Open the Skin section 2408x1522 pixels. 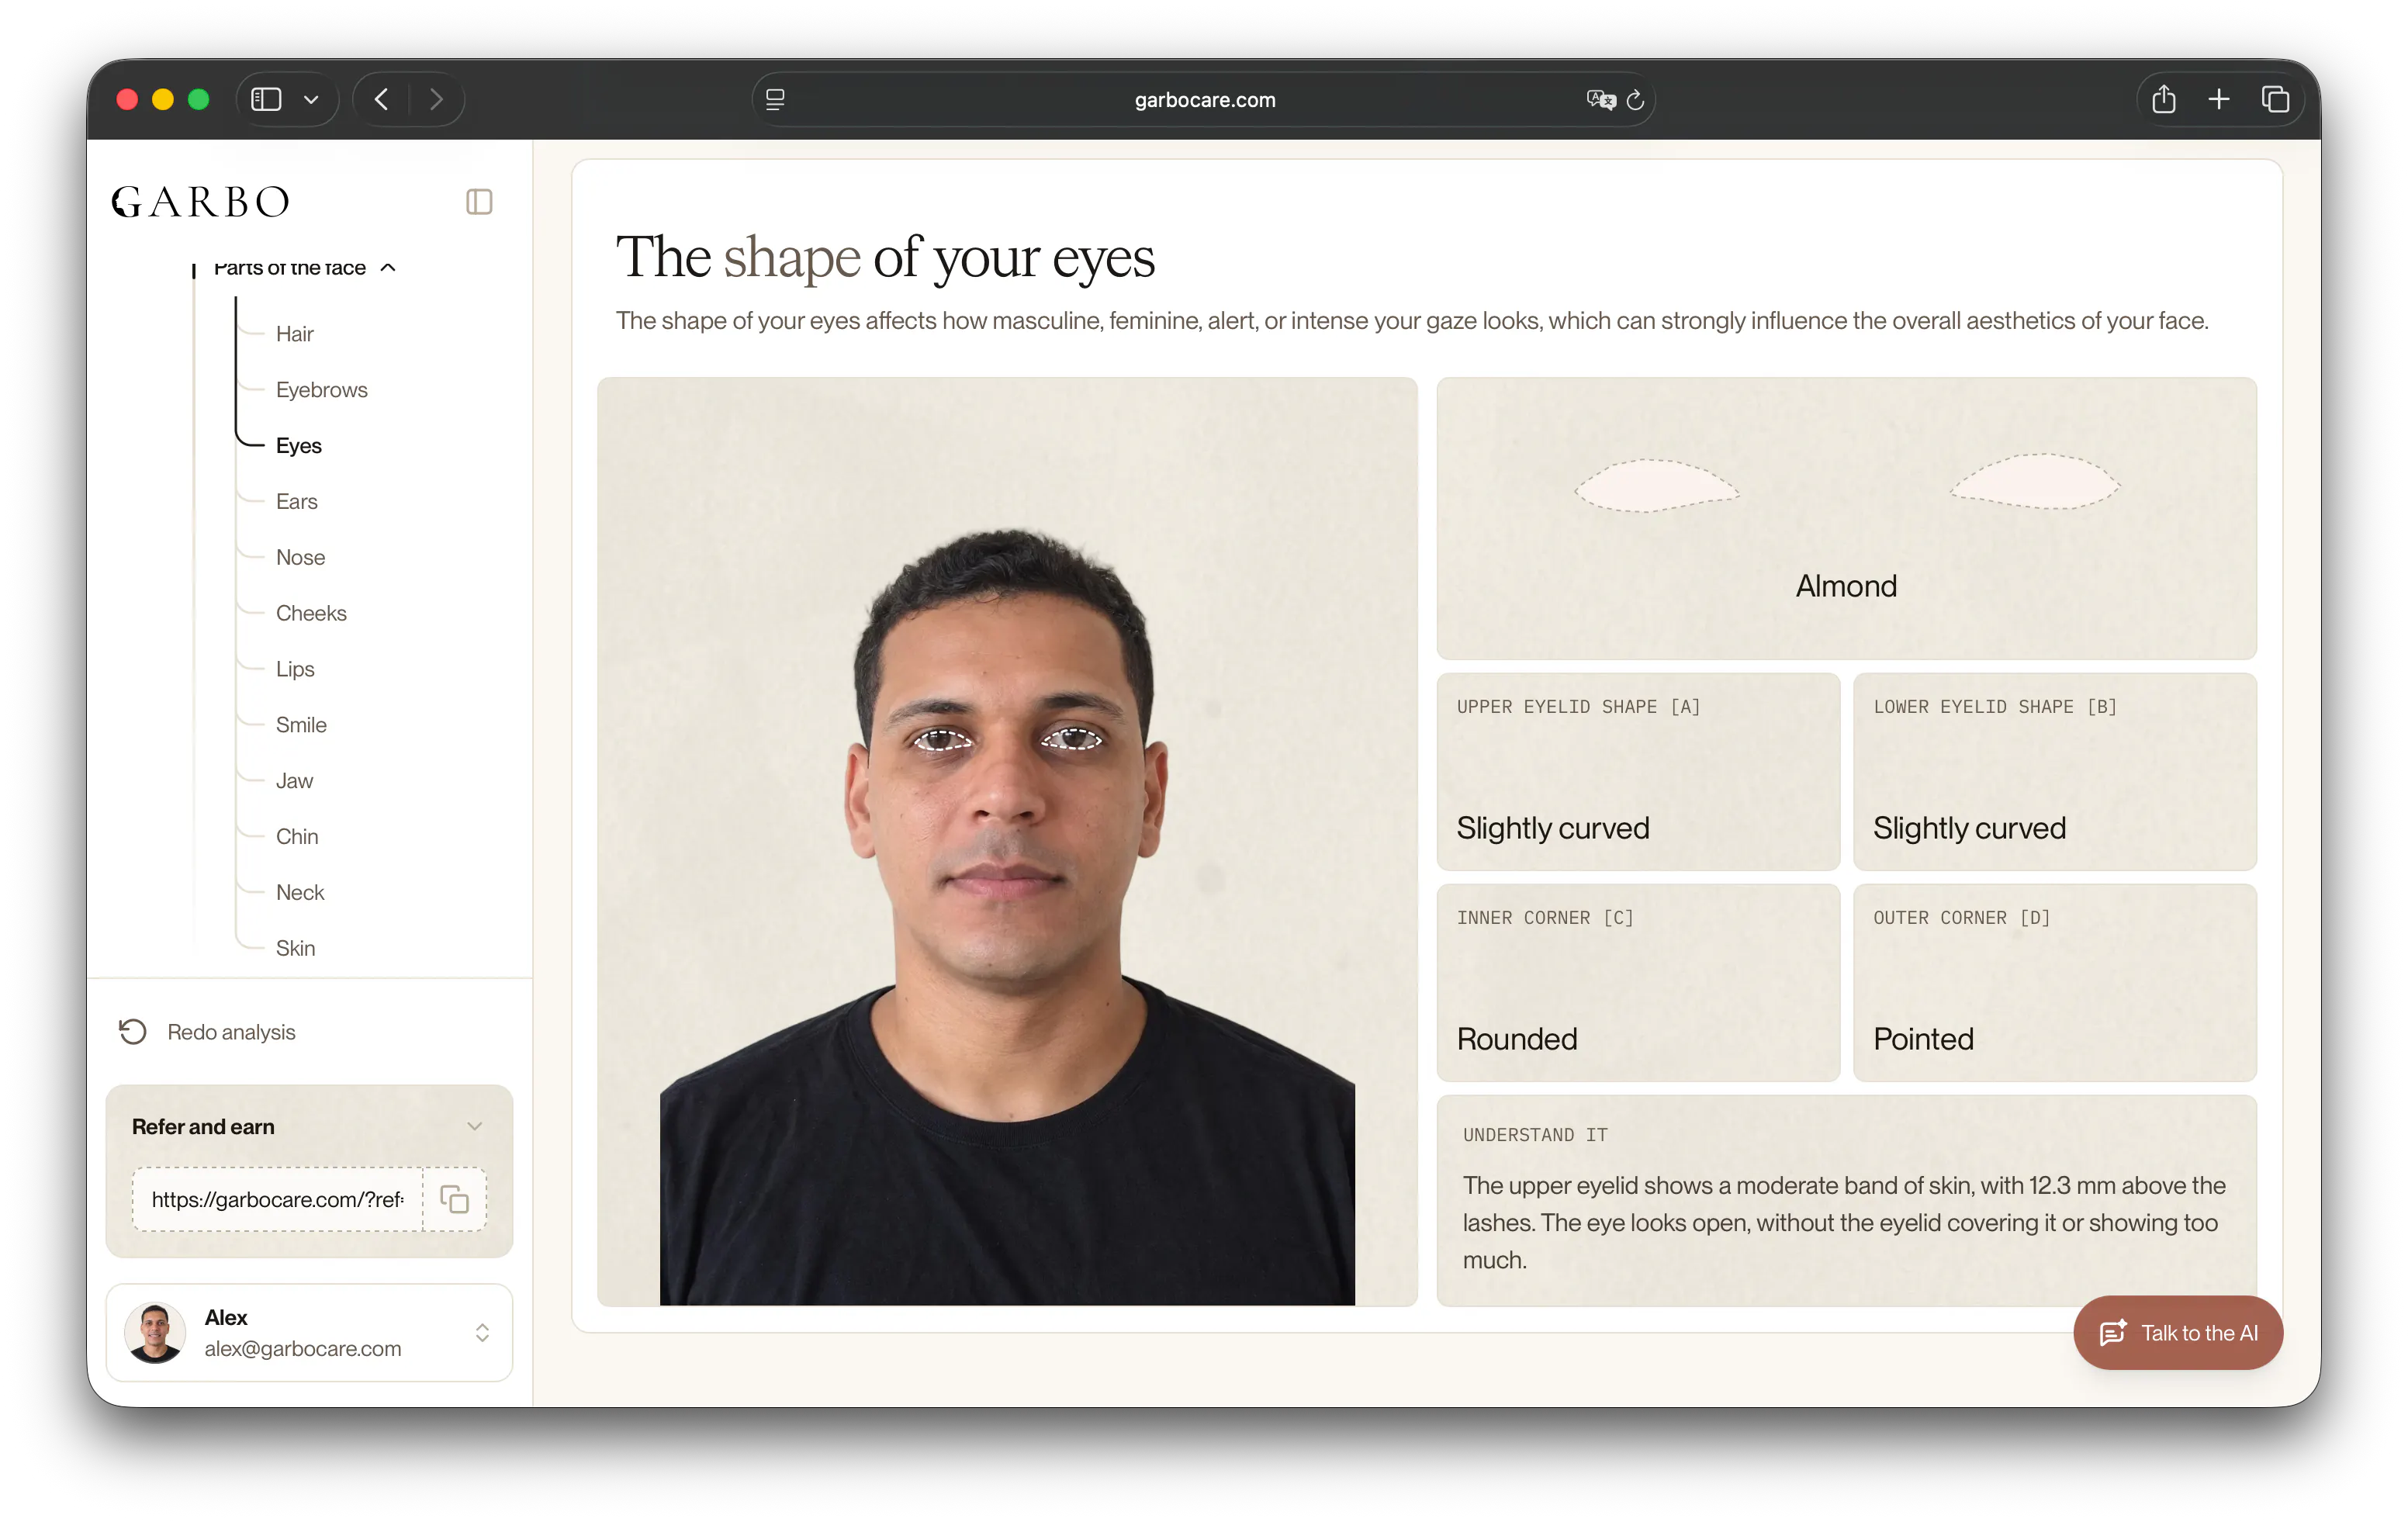[295, 949]
